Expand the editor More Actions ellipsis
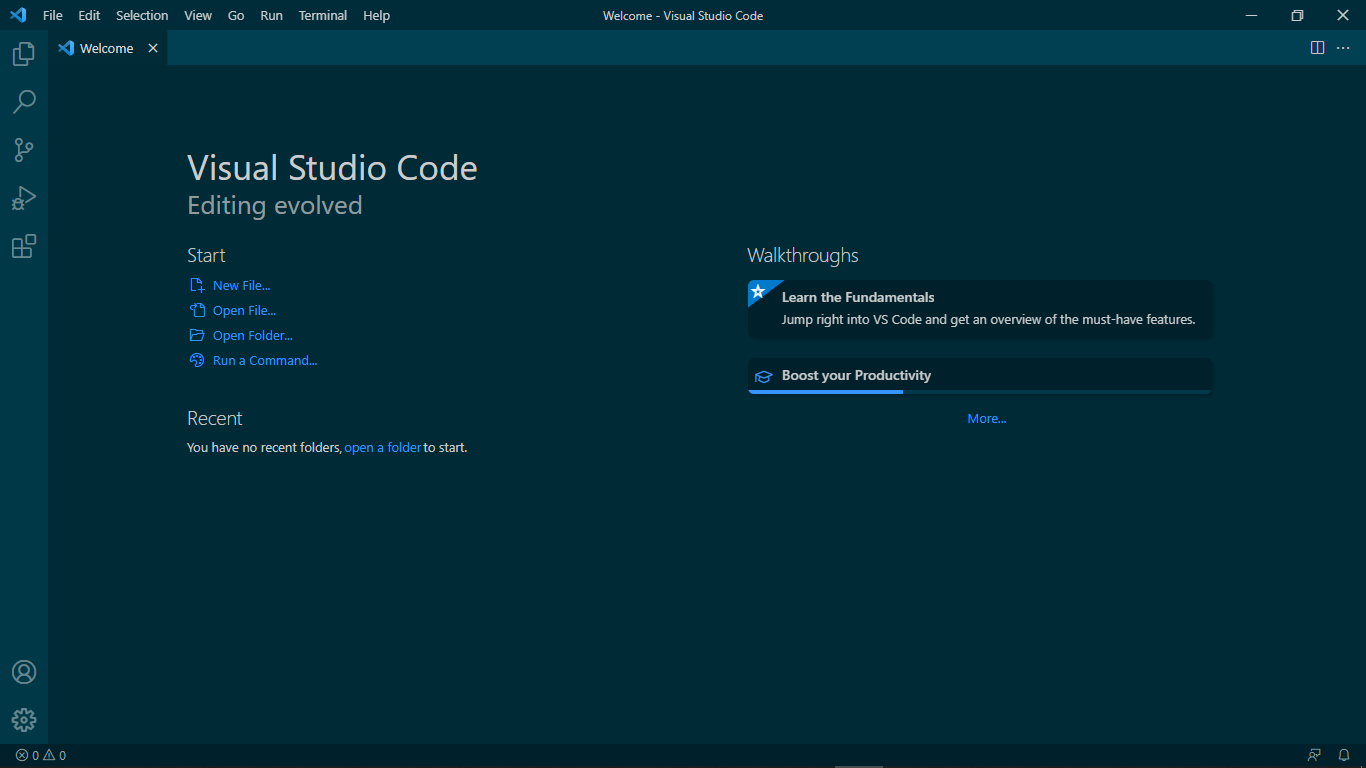Image resolution: width=1366 pixels, height=768 pixels. tap(1343, 48)
